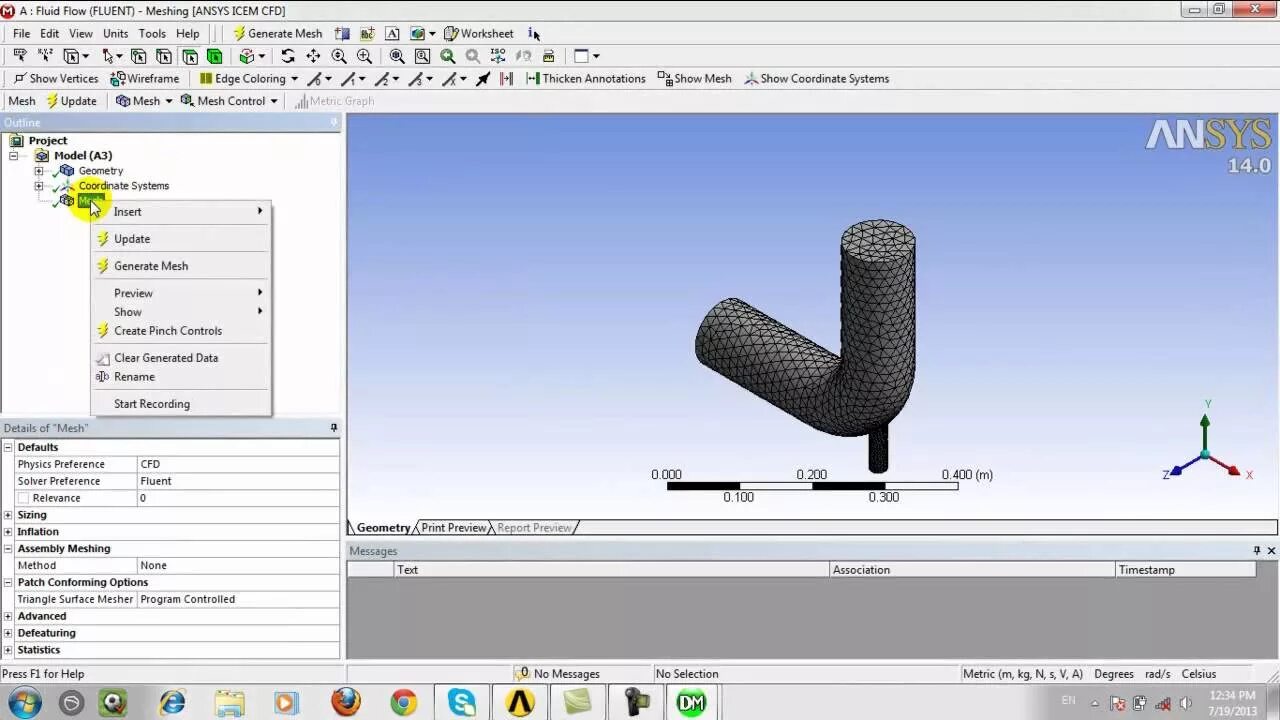Select the Rotate view tool

[288, 56]
